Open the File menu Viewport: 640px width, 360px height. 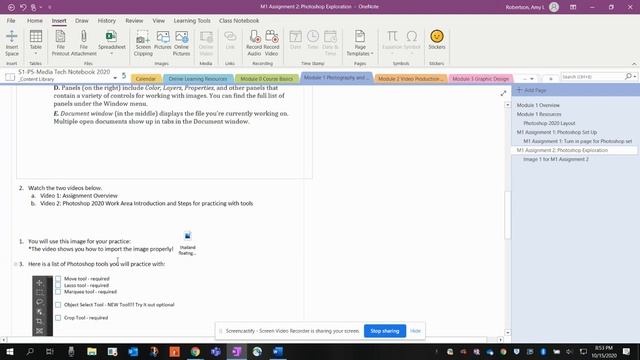(x=11, y=20)
